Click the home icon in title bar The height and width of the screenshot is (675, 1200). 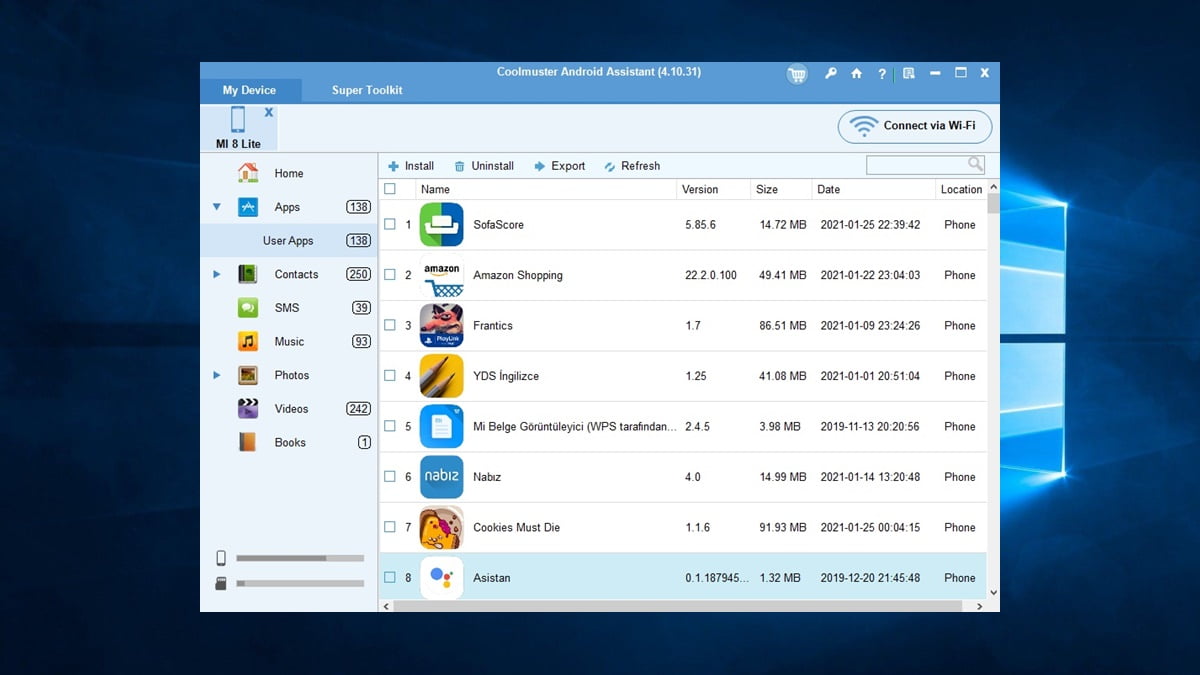pos(857,74)
